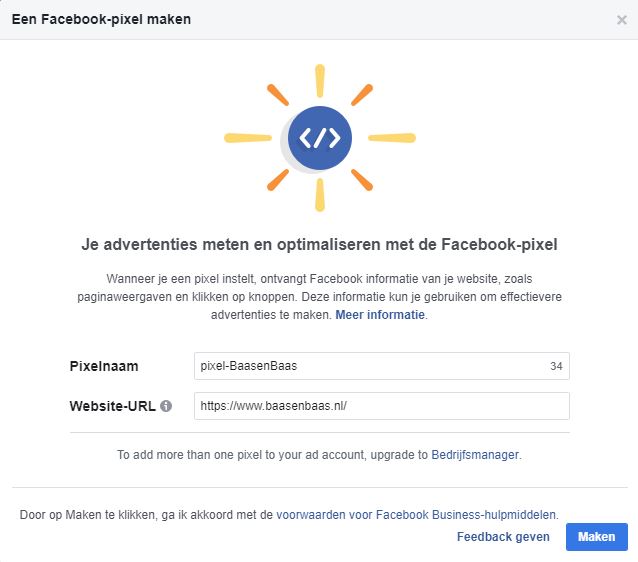638x562 pixels.
Task: Open voorwaarden voor Facebook Business-hulpmiddelen link
Action: [416, 515]
